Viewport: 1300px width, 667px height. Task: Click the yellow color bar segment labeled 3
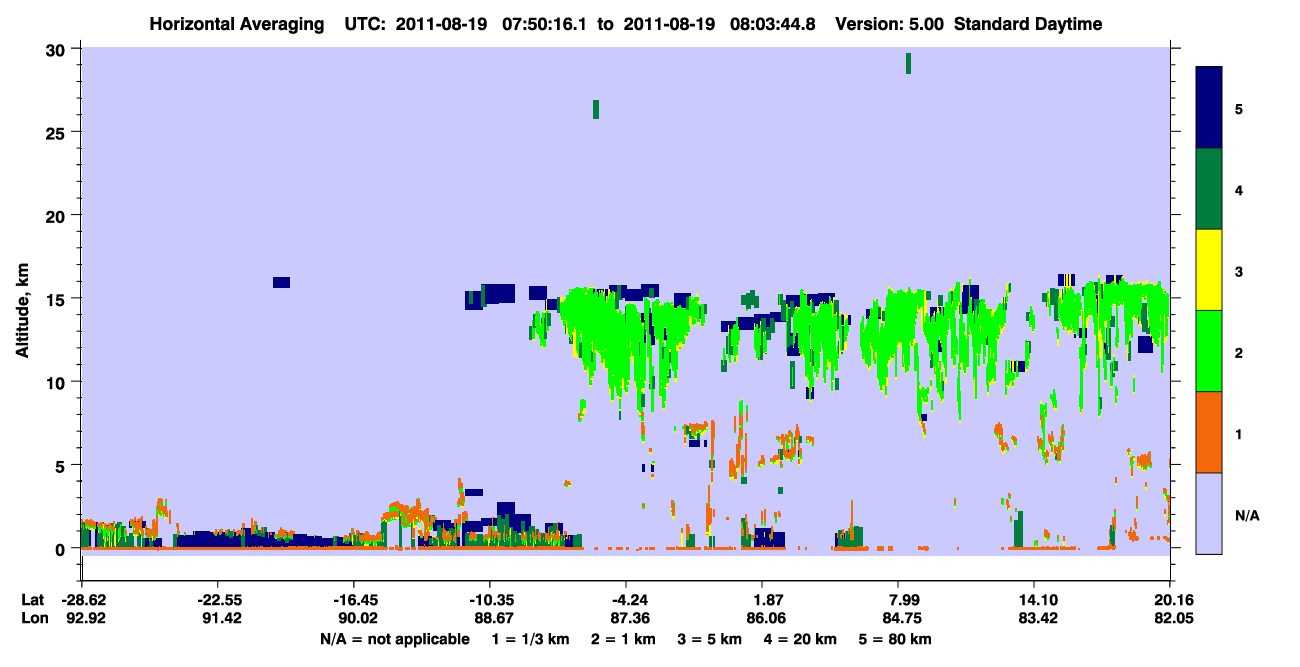[x=1209, y=270]
